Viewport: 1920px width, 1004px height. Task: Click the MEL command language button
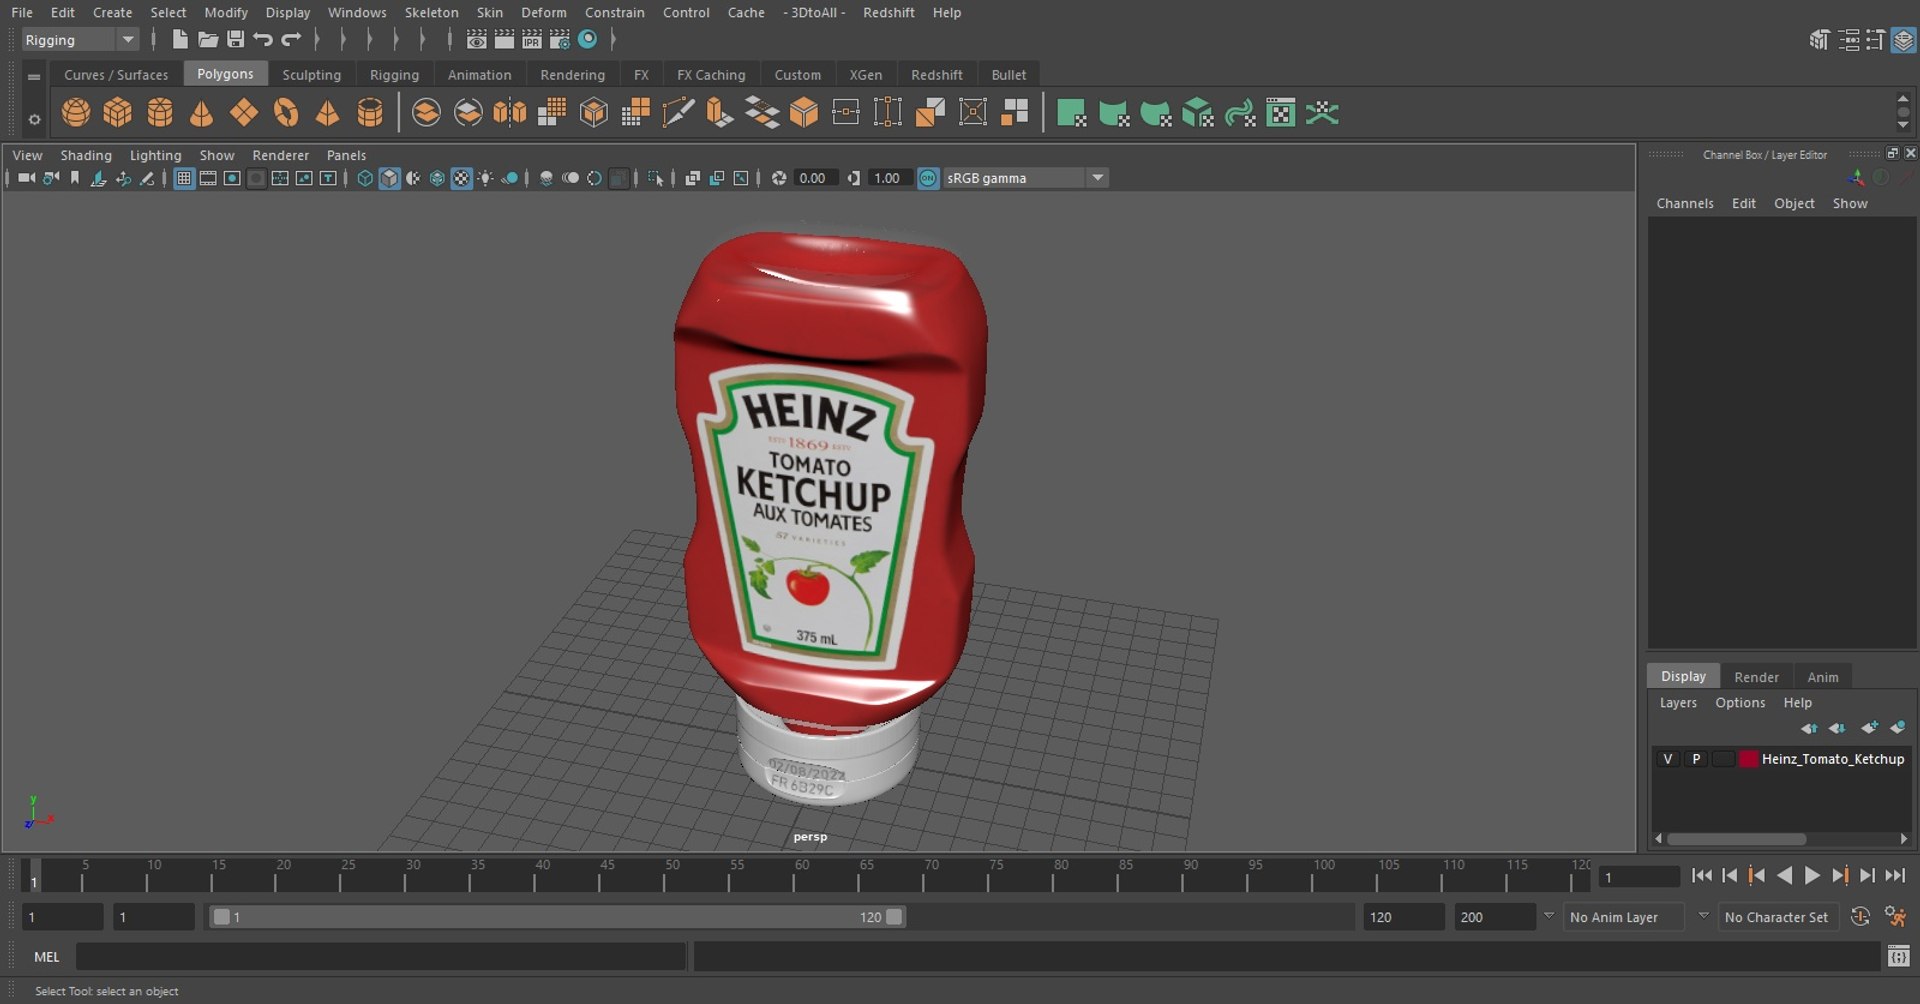(x=47, y=957)
